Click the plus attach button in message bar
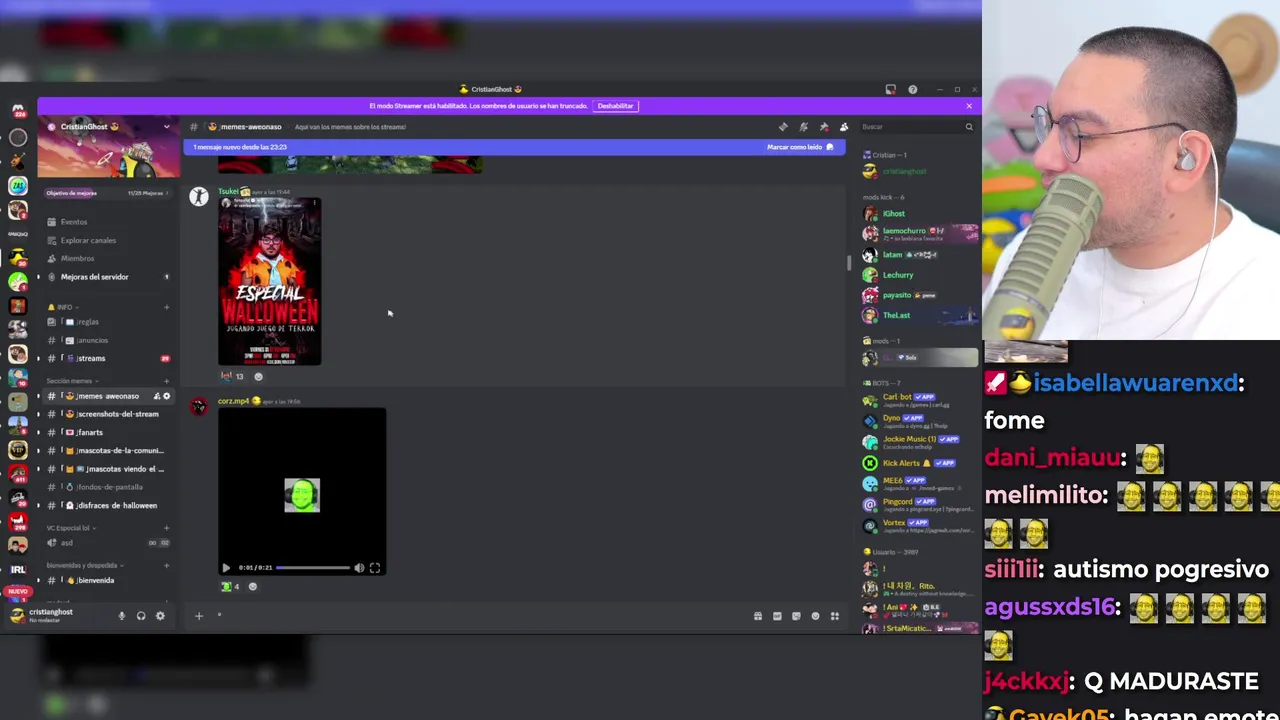Screen dimensions: 1280x720 coord(199,616)
